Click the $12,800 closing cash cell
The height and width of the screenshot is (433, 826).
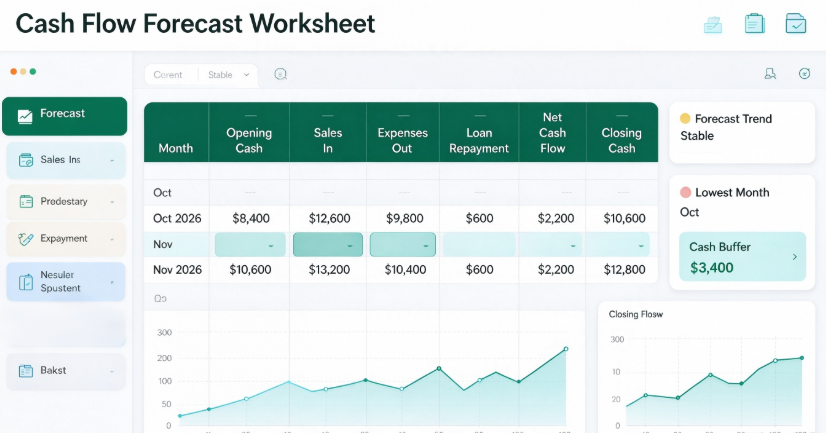coord(624,270)
